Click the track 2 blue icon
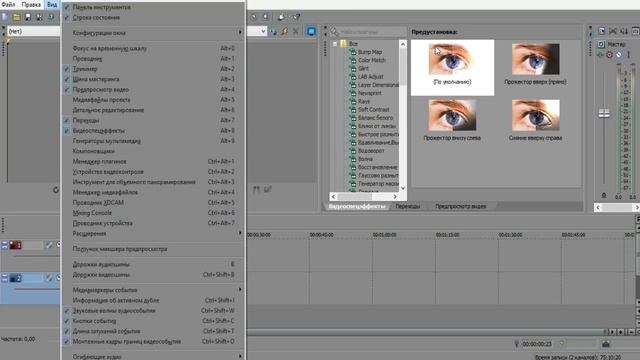This screenshot has width=640, height=360. coord(16,278)
